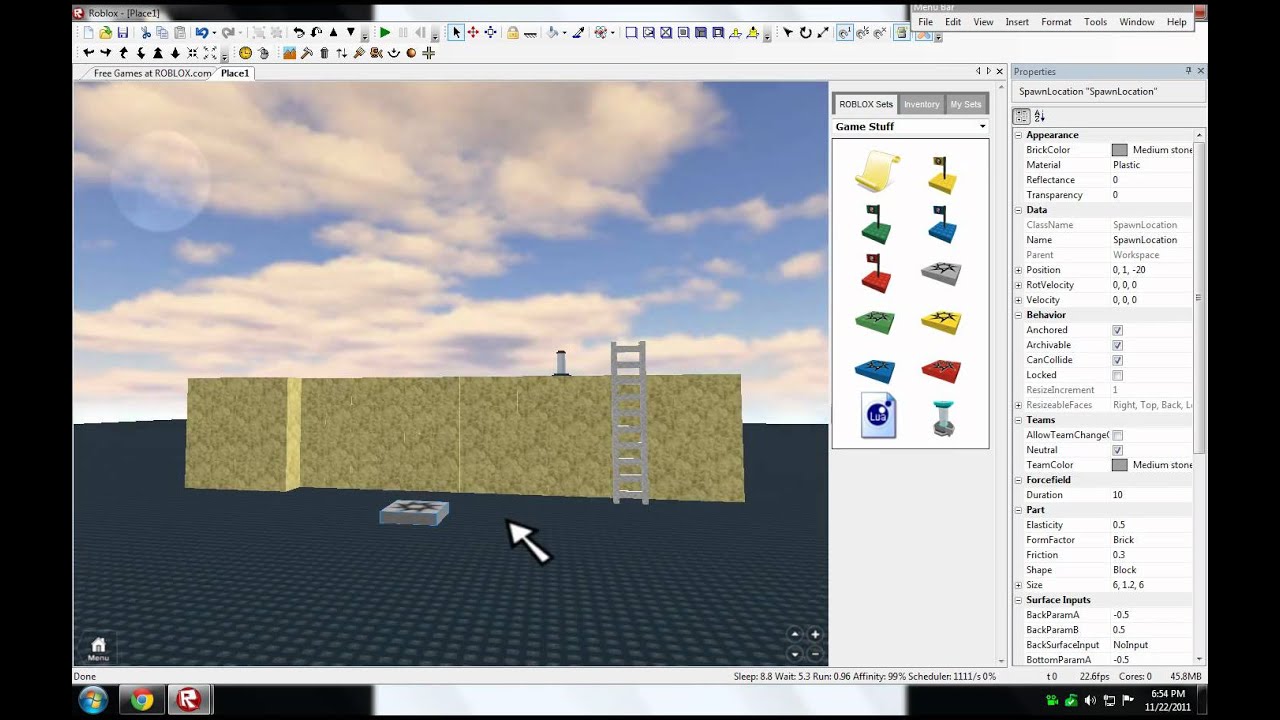Collapse the Appearance section
Screen dimensions: 1280x720
coord(1019,135)
